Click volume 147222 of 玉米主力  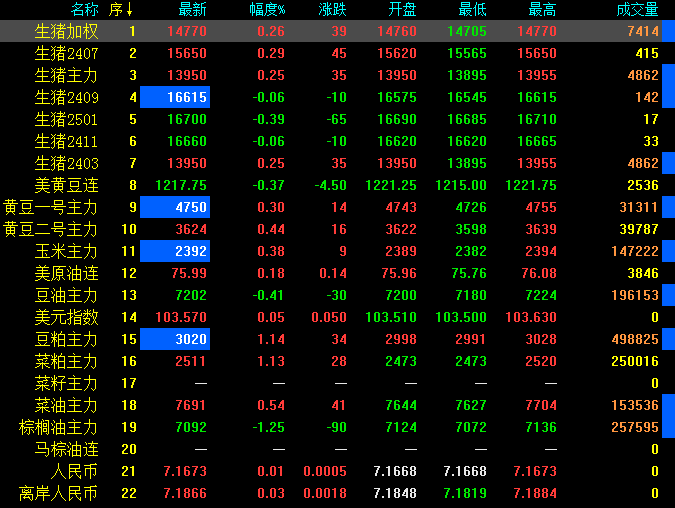tap(635, 251)
